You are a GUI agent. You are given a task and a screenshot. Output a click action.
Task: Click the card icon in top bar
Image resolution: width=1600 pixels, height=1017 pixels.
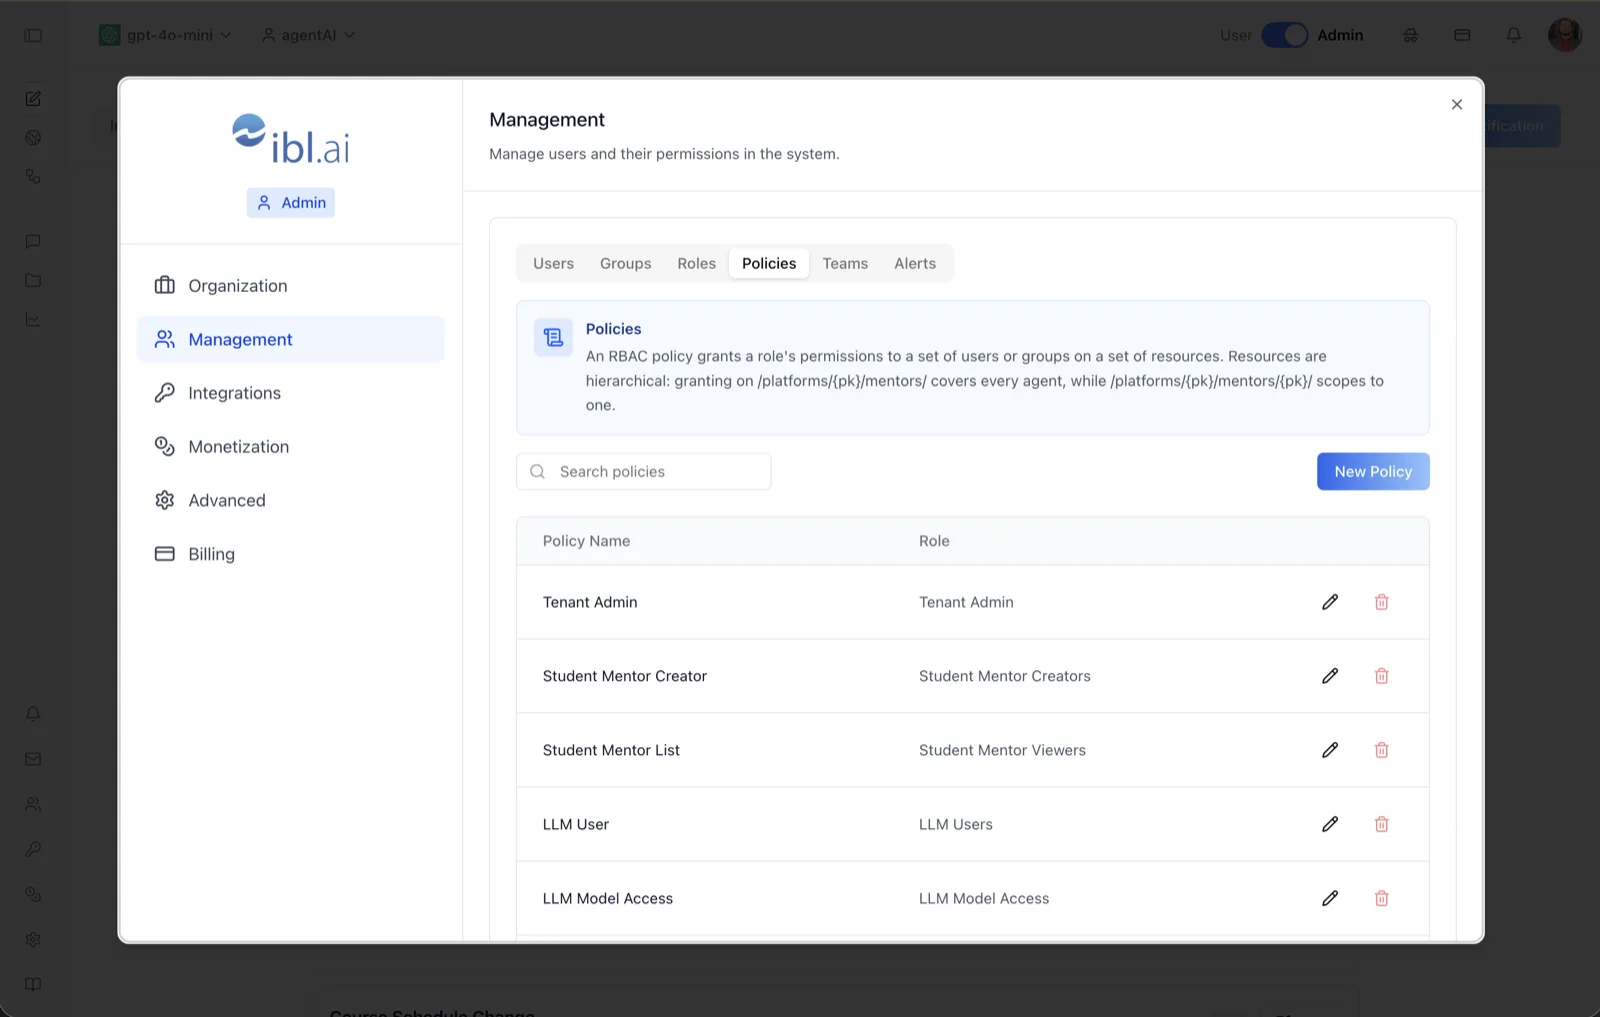(1462, 35)
